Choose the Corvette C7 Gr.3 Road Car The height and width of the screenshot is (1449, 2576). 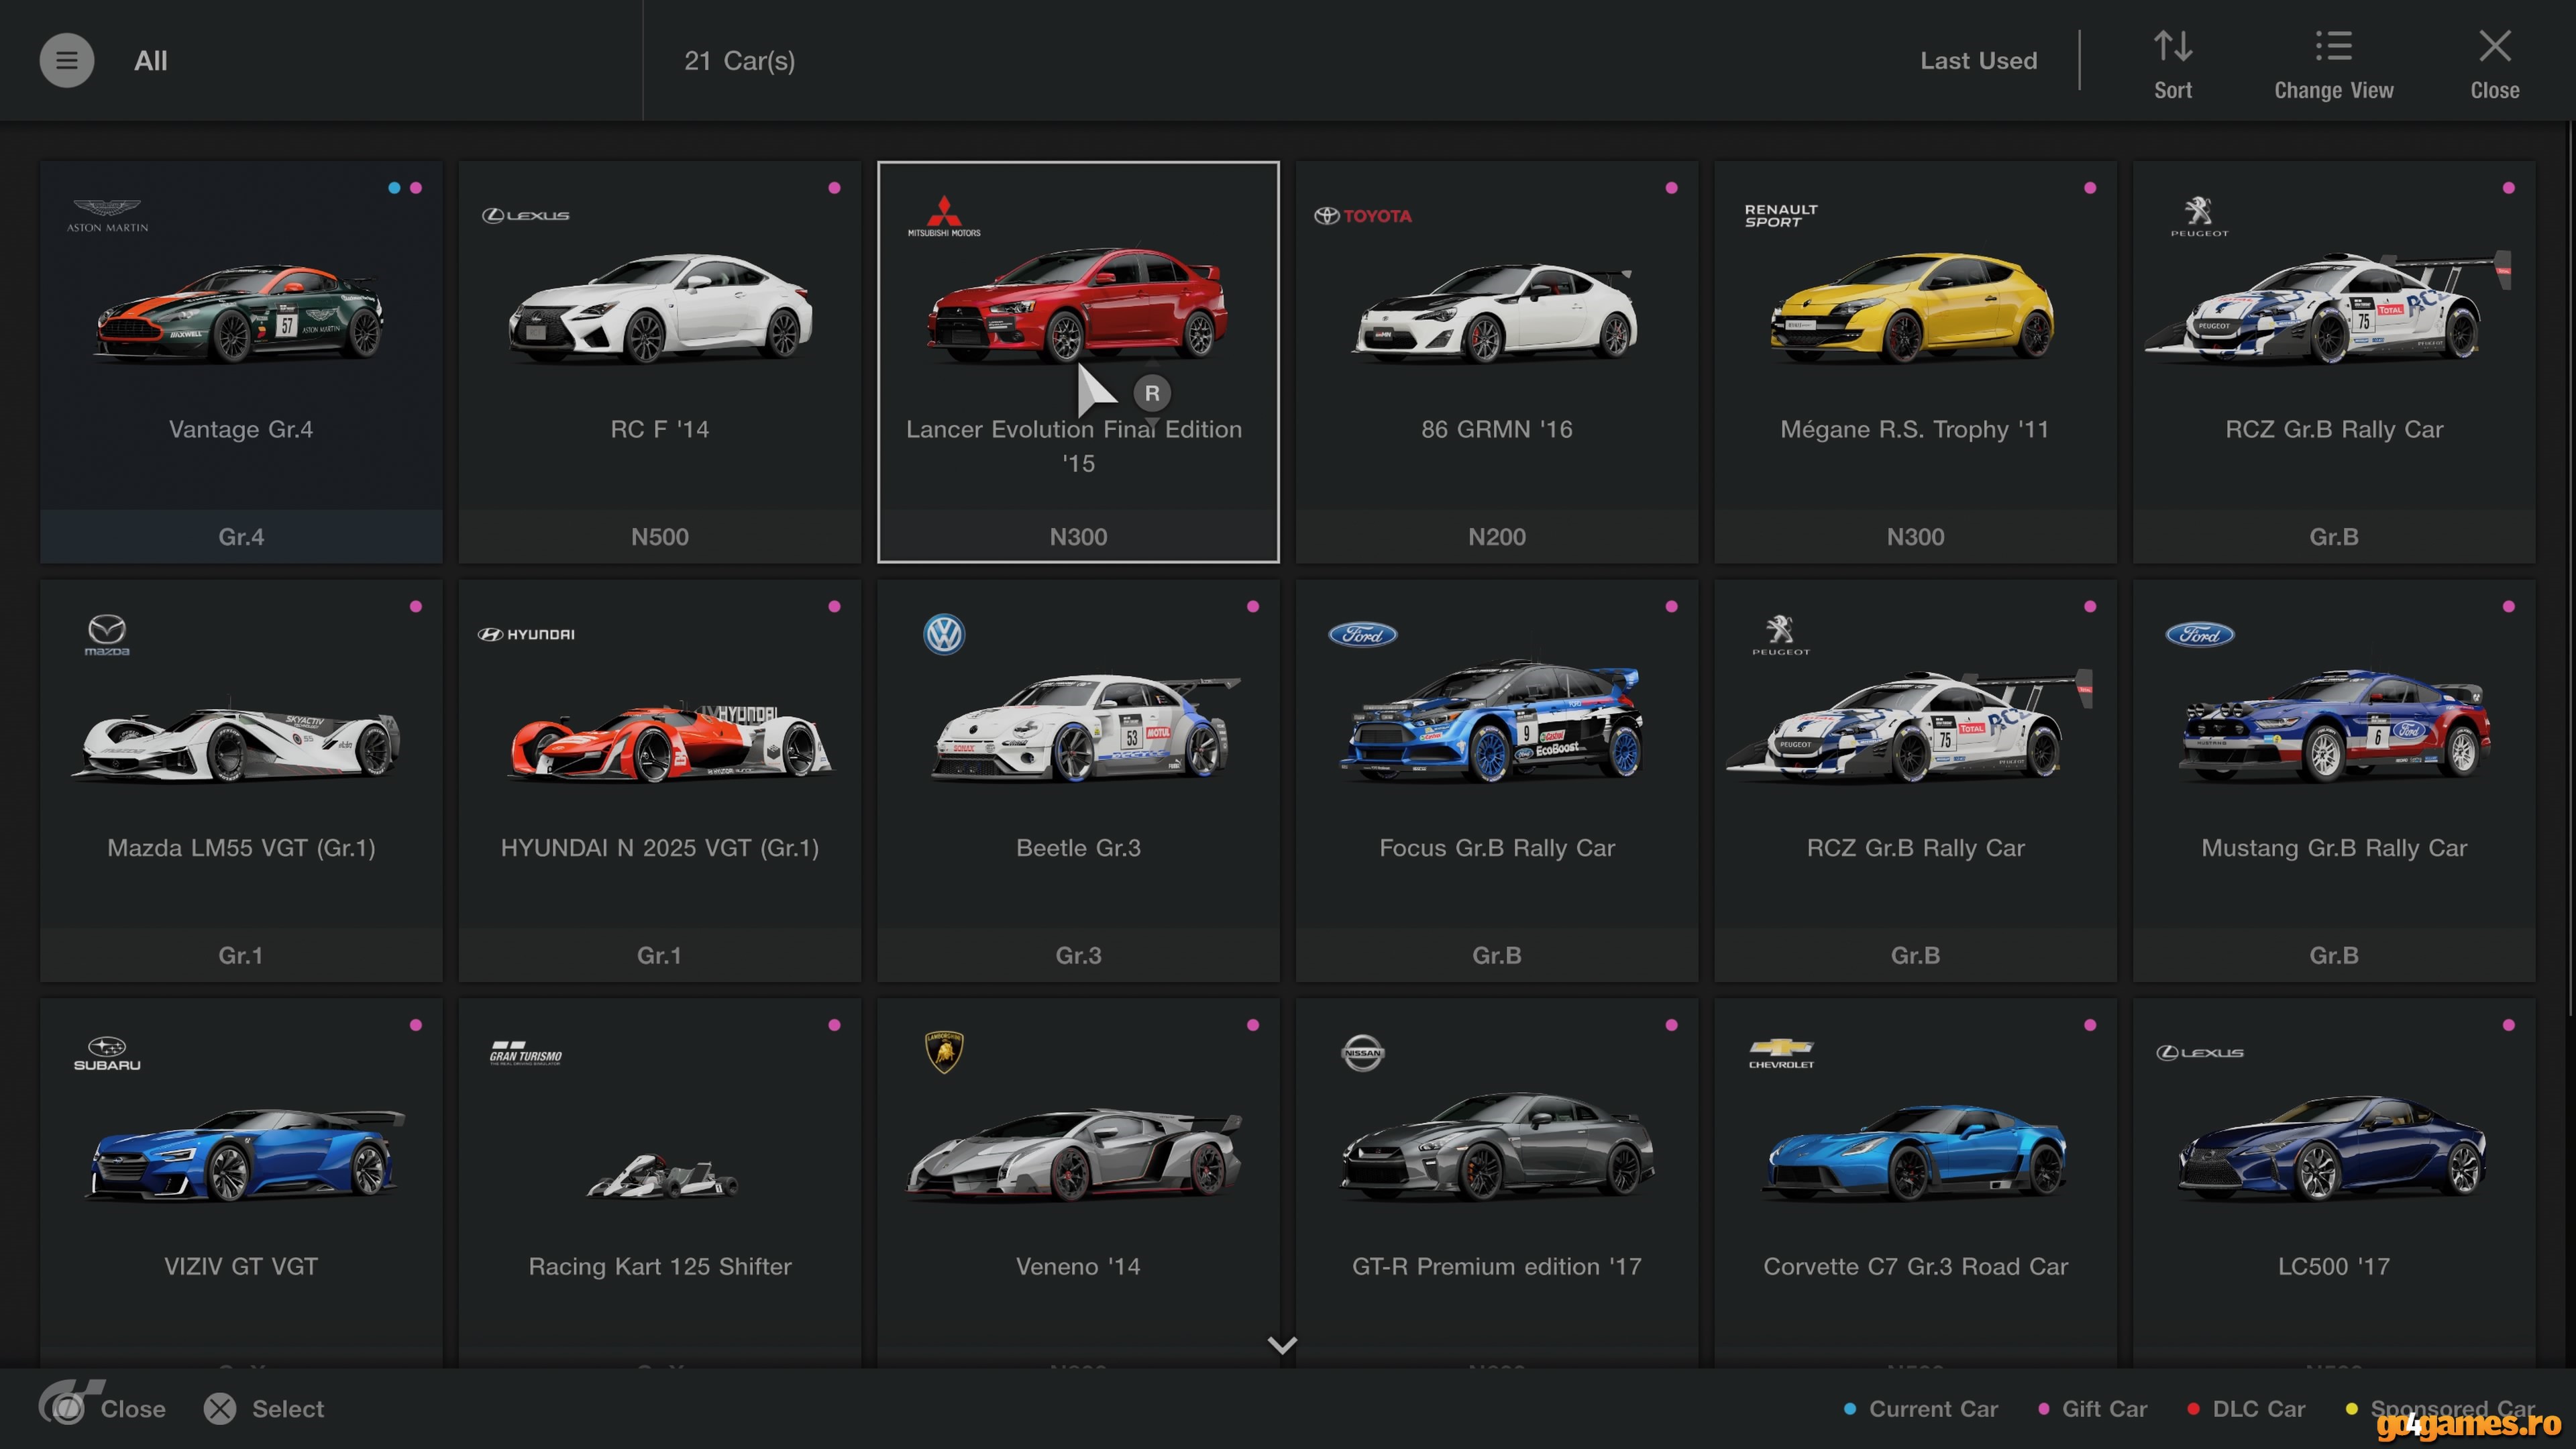1915,1183
